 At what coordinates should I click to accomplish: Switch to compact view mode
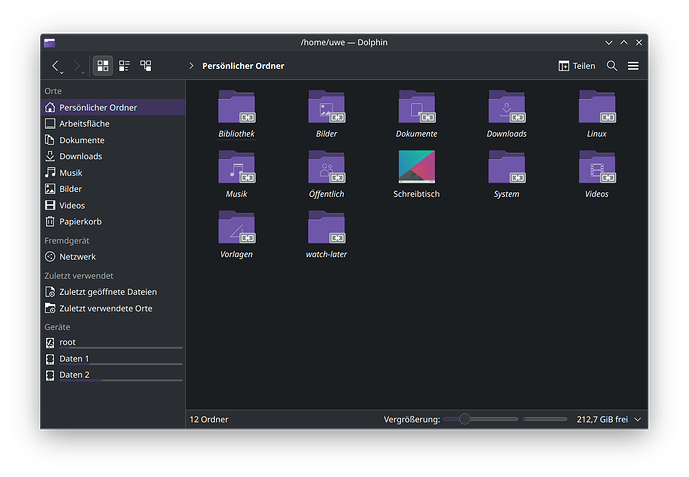tap(124, 66)
